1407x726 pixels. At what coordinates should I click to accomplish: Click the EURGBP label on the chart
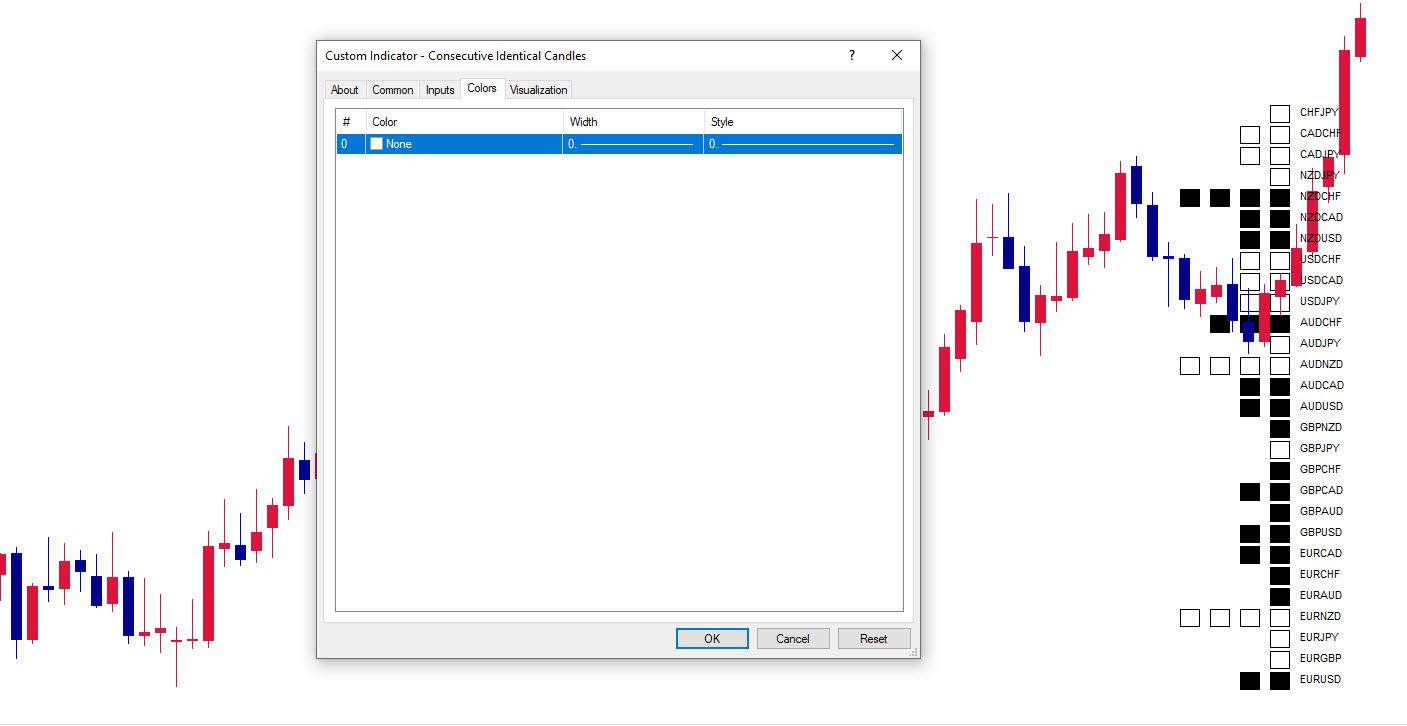1321,658
